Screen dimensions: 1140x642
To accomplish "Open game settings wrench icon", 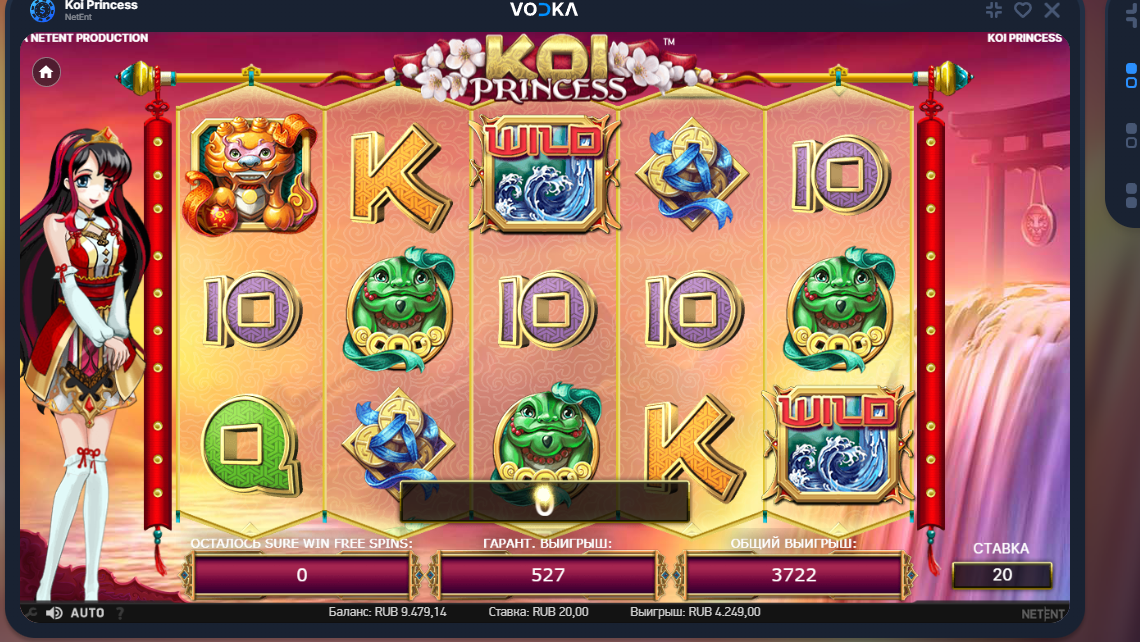I will (x=30, y=613).
